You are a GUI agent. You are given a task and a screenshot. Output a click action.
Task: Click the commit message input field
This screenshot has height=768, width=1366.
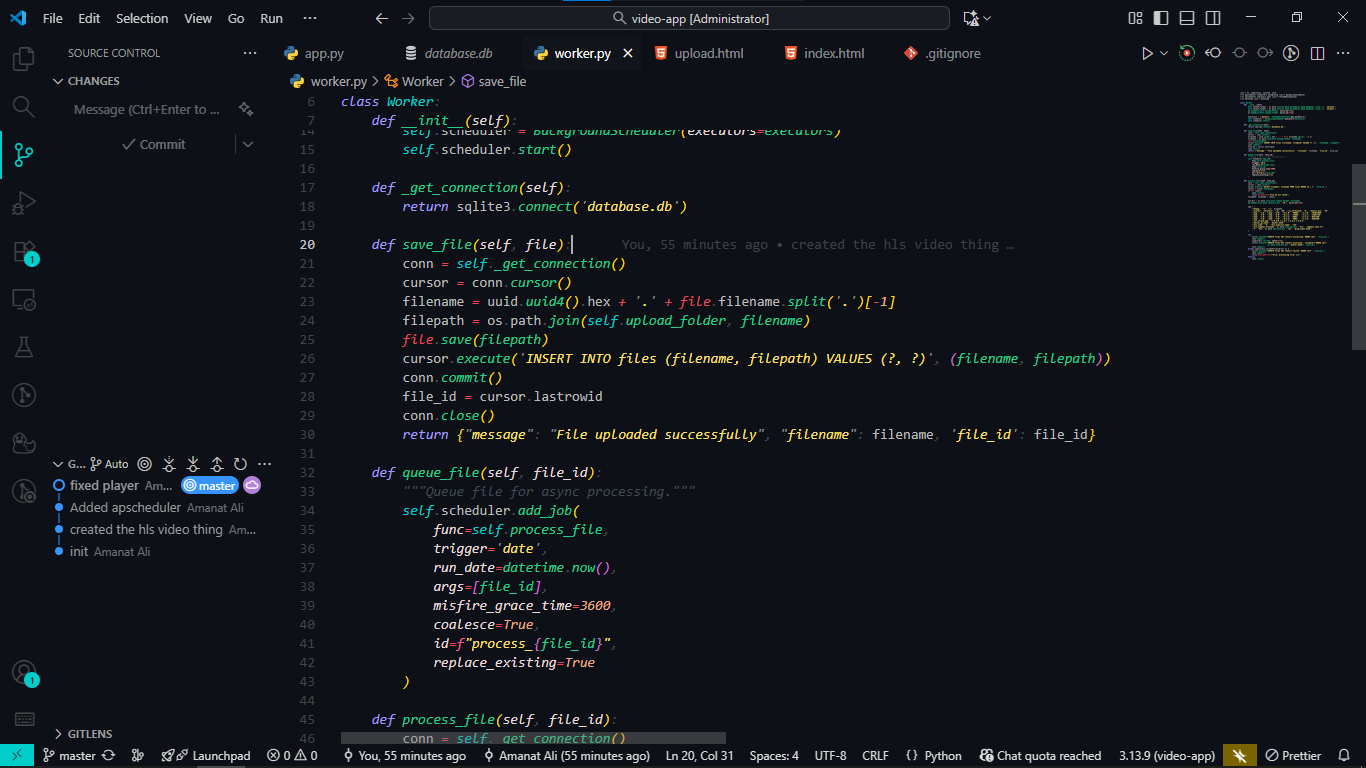click(145, 110)
